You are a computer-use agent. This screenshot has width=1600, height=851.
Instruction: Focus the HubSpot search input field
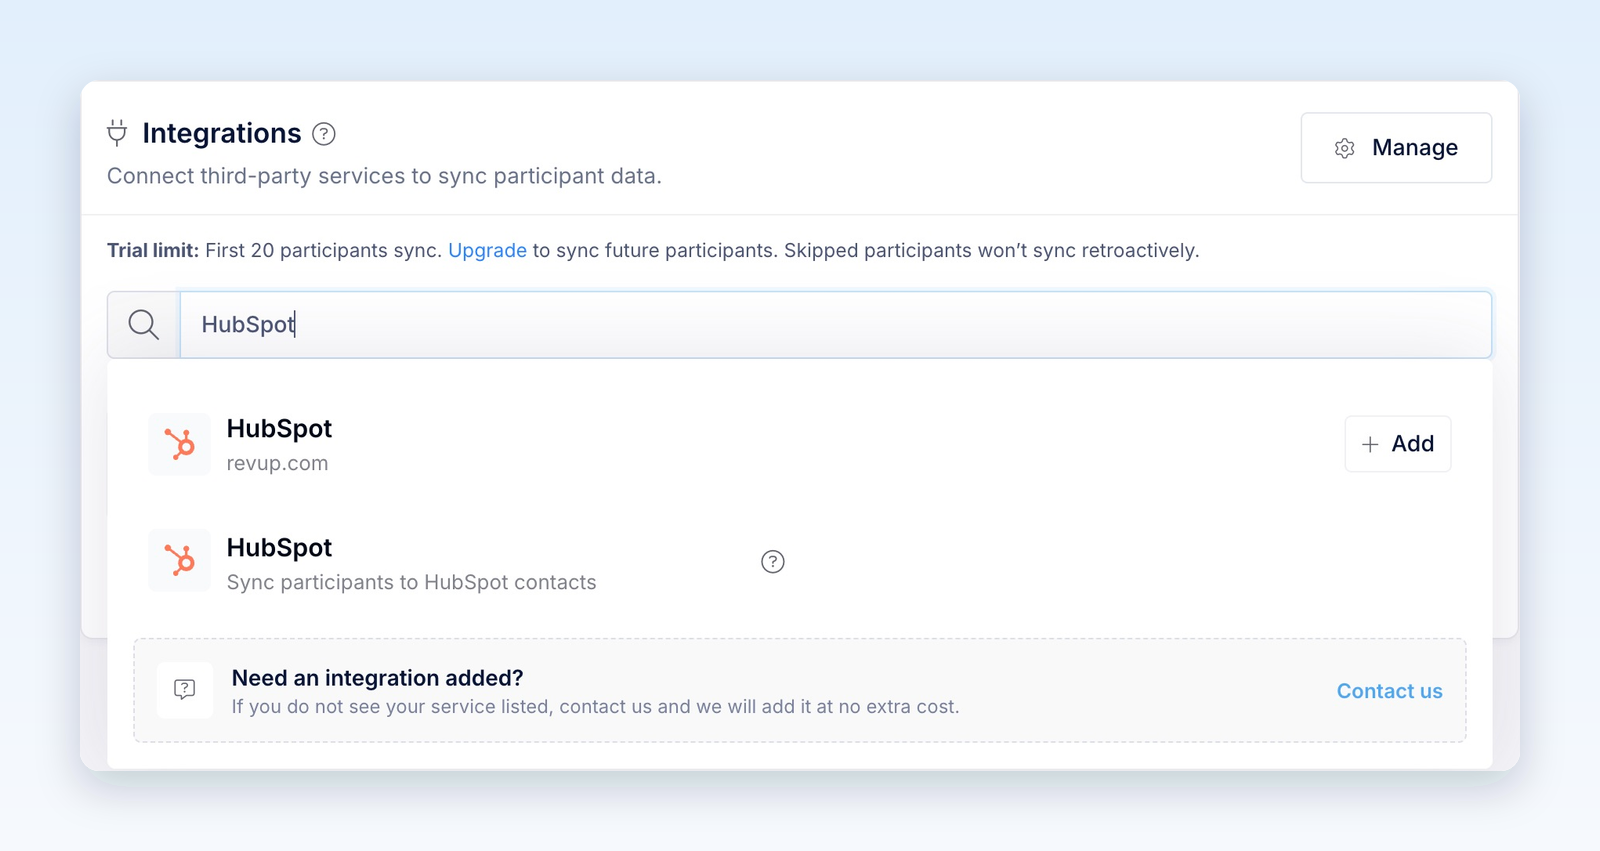pyautogui.click(x=836, y=325)
